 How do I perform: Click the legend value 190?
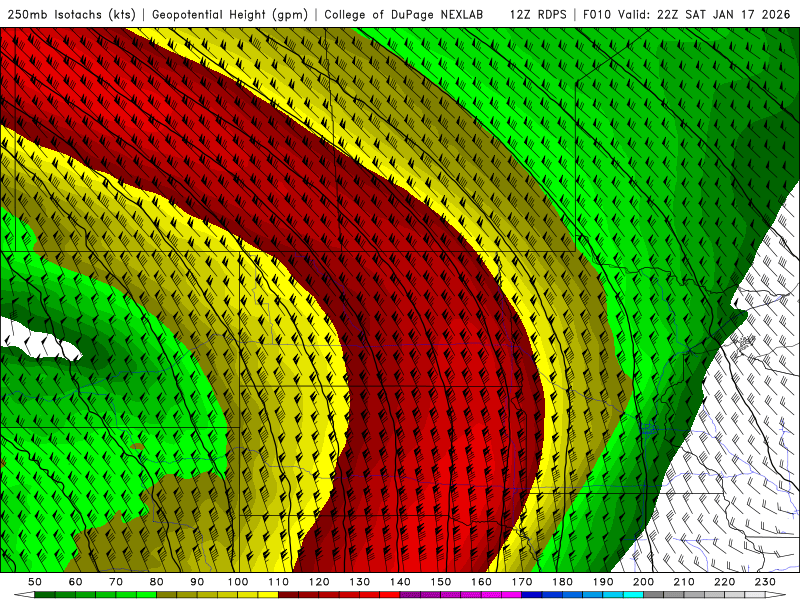point(603,582)
